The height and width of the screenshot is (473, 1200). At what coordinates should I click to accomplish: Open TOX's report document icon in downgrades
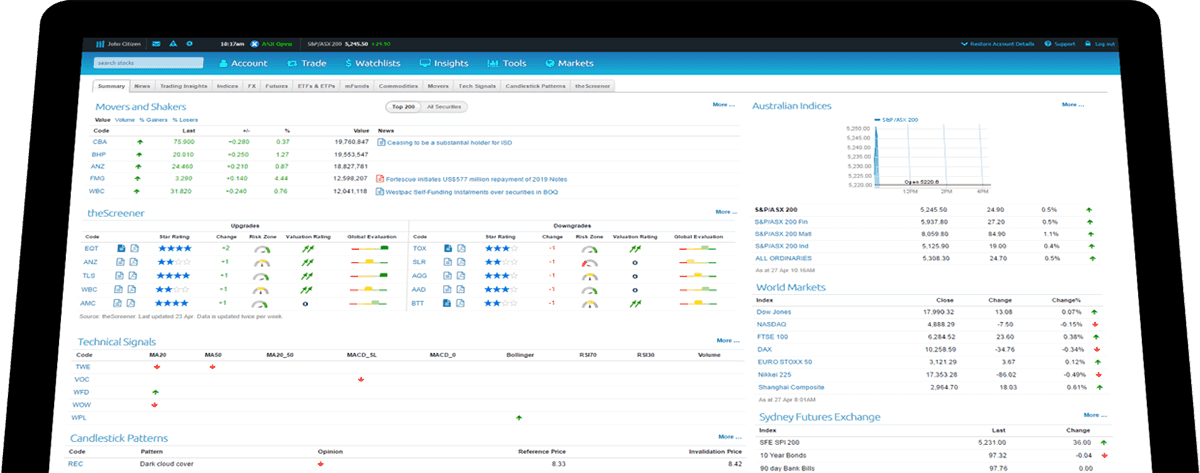(448, 247)
